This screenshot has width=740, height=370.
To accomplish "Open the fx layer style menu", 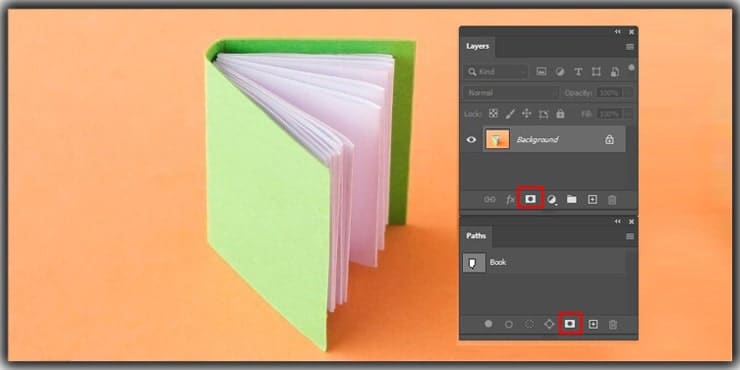I will click(510, 200).
